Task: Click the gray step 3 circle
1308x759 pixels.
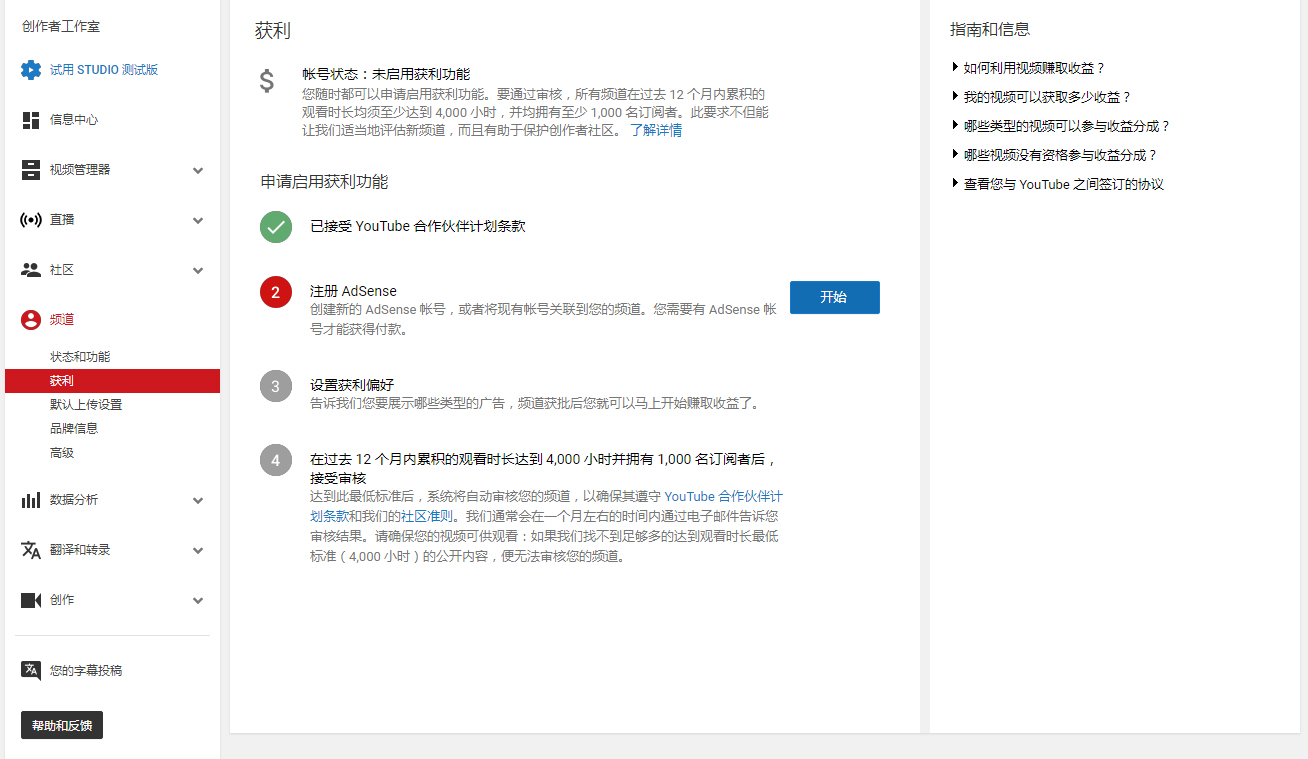Action: point(276,386)
